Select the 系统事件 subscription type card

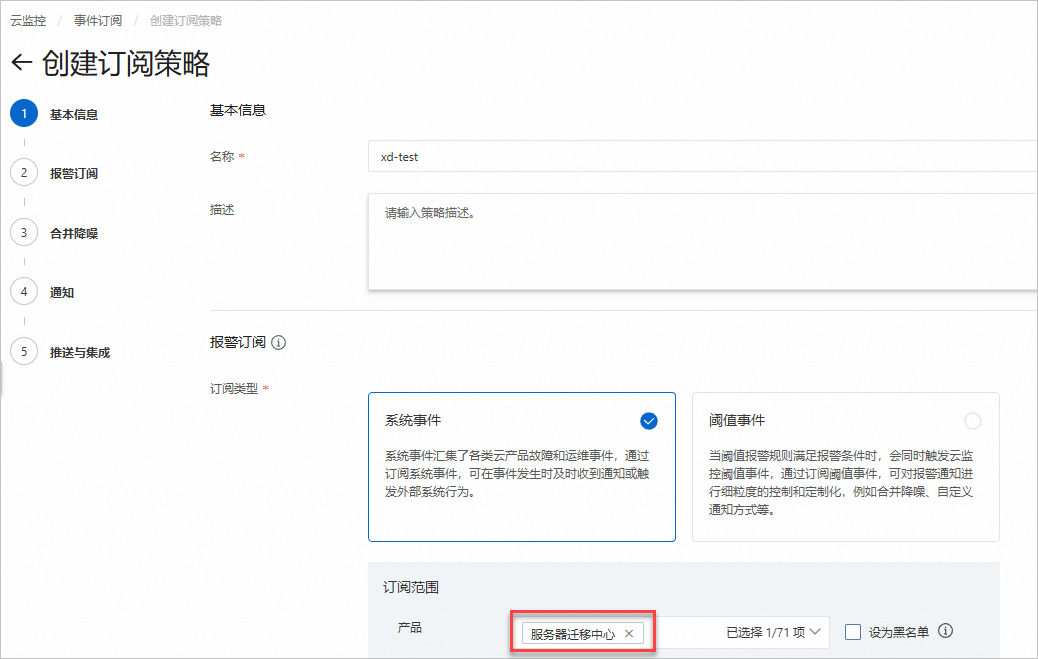(x=522, y=467)
